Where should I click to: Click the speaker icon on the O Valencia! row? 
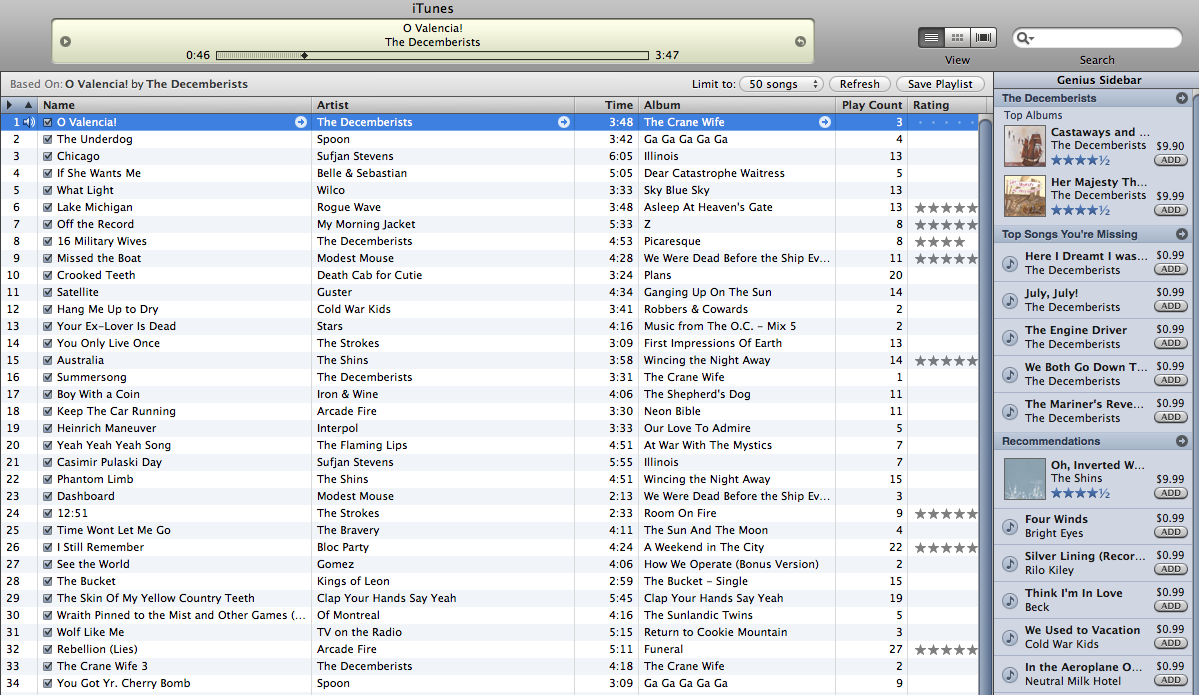pos(29,122)
